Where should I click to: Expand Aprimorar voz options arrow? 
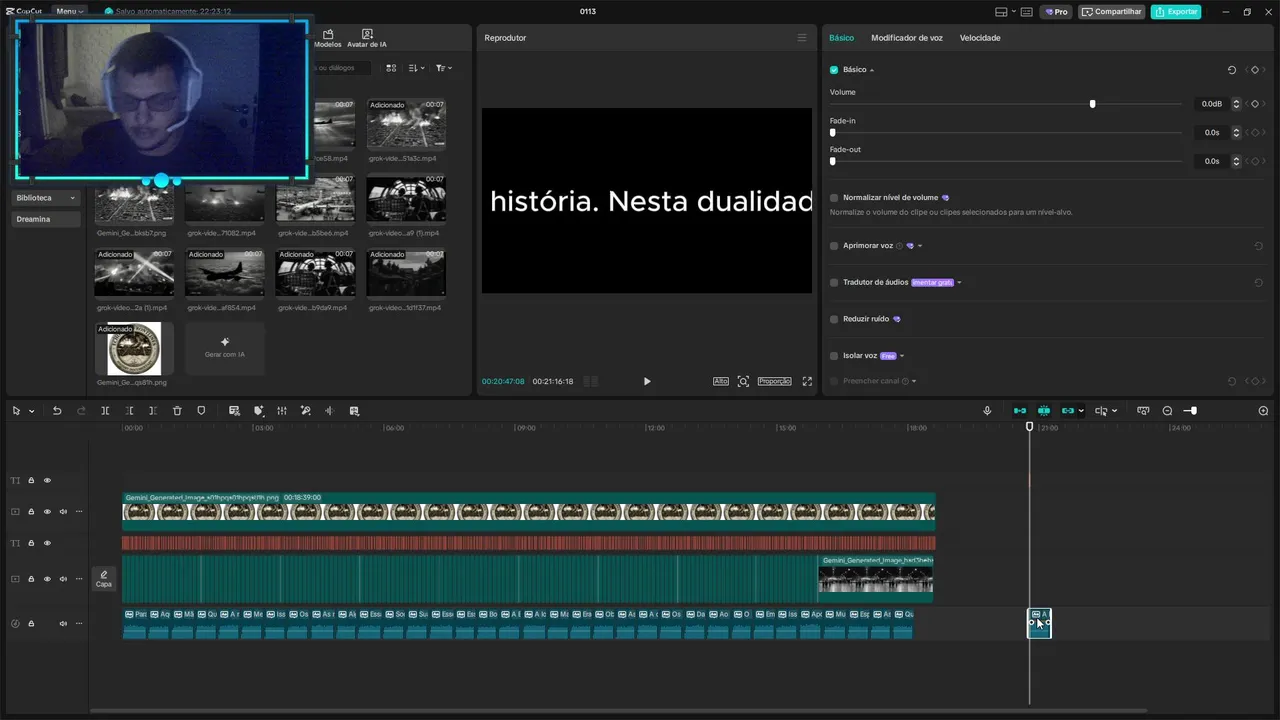pyautogui.click(x=920, y=246)
